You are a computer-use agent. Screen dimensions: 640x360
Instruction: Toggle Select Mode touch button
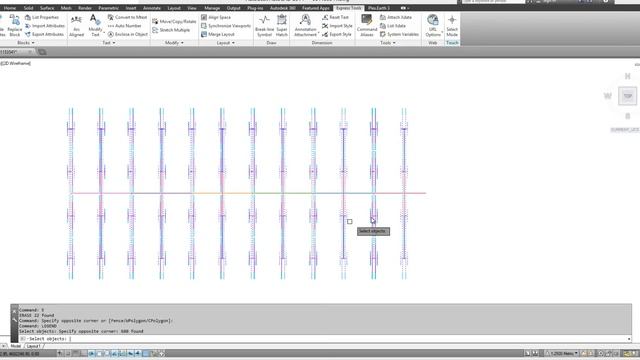click(x=452, y=25)
